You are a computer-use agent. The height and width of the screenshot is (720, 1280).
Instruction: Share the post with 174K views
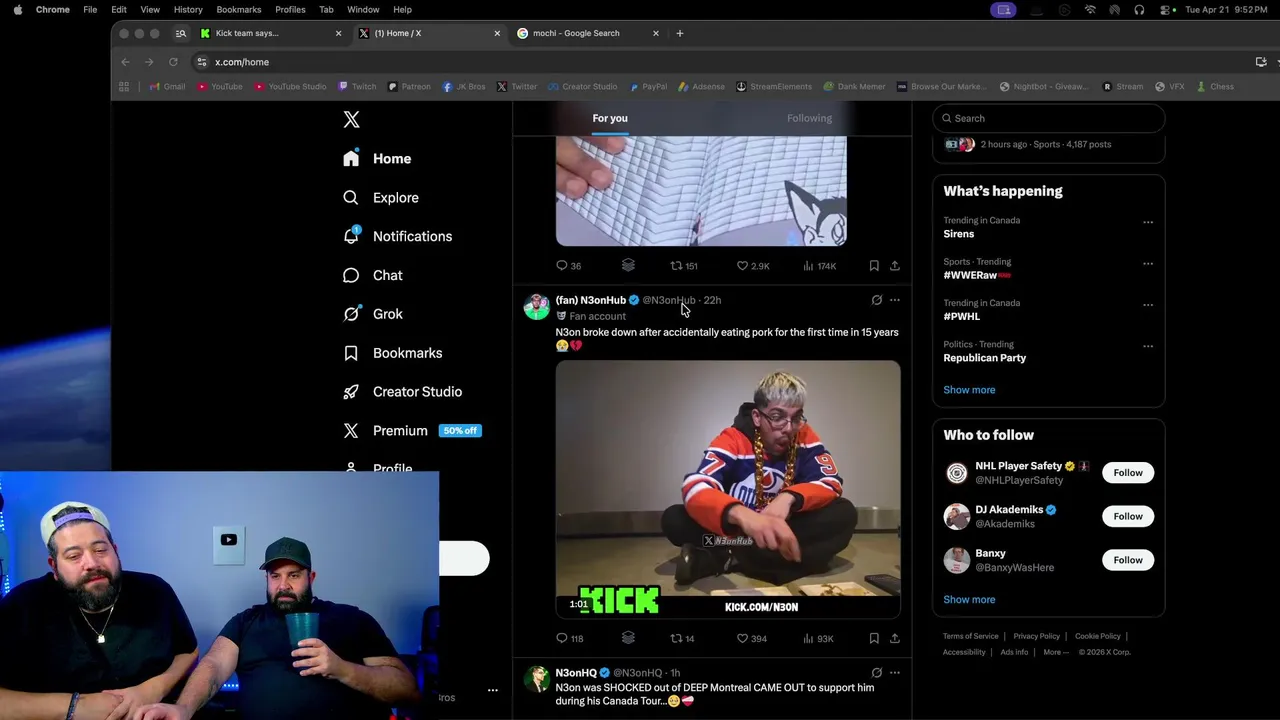(x=895, y=266)
